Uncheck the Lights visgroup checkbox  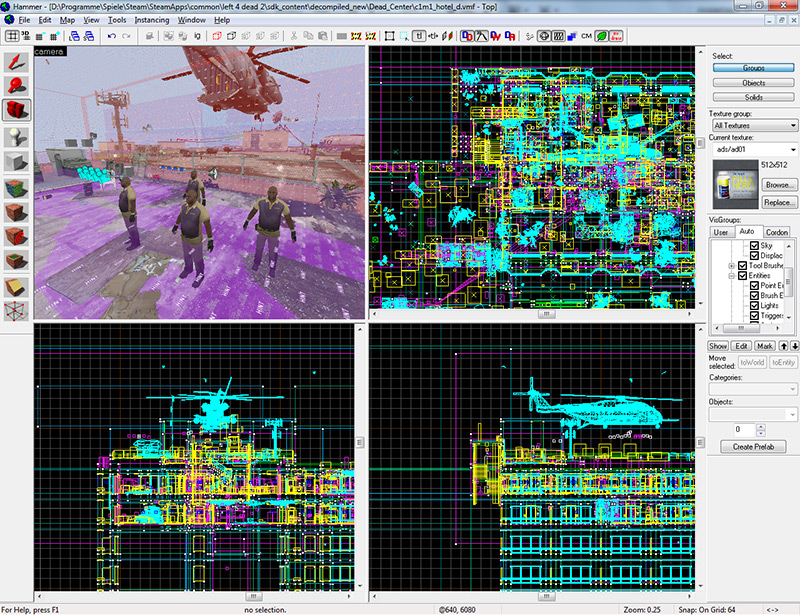pos(754,305)
